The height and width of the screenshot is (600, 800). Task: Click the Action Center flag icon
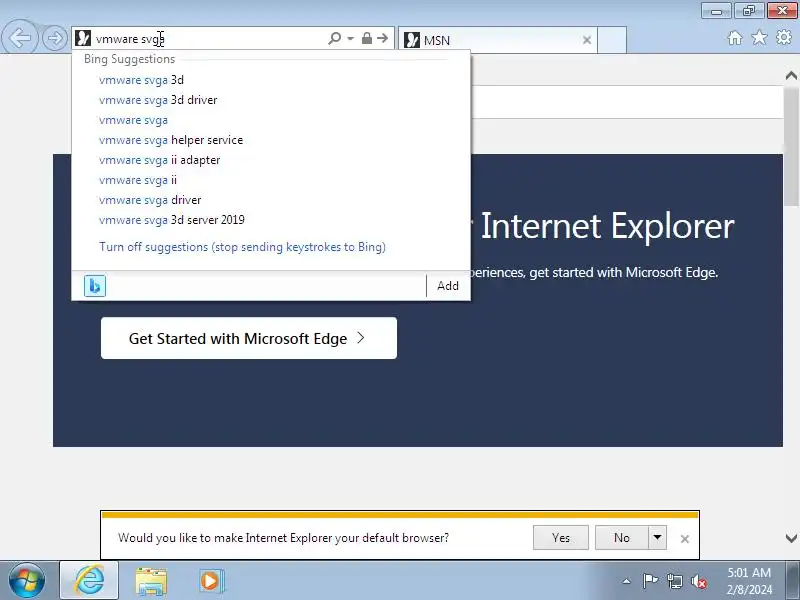(x=650, y=581)
